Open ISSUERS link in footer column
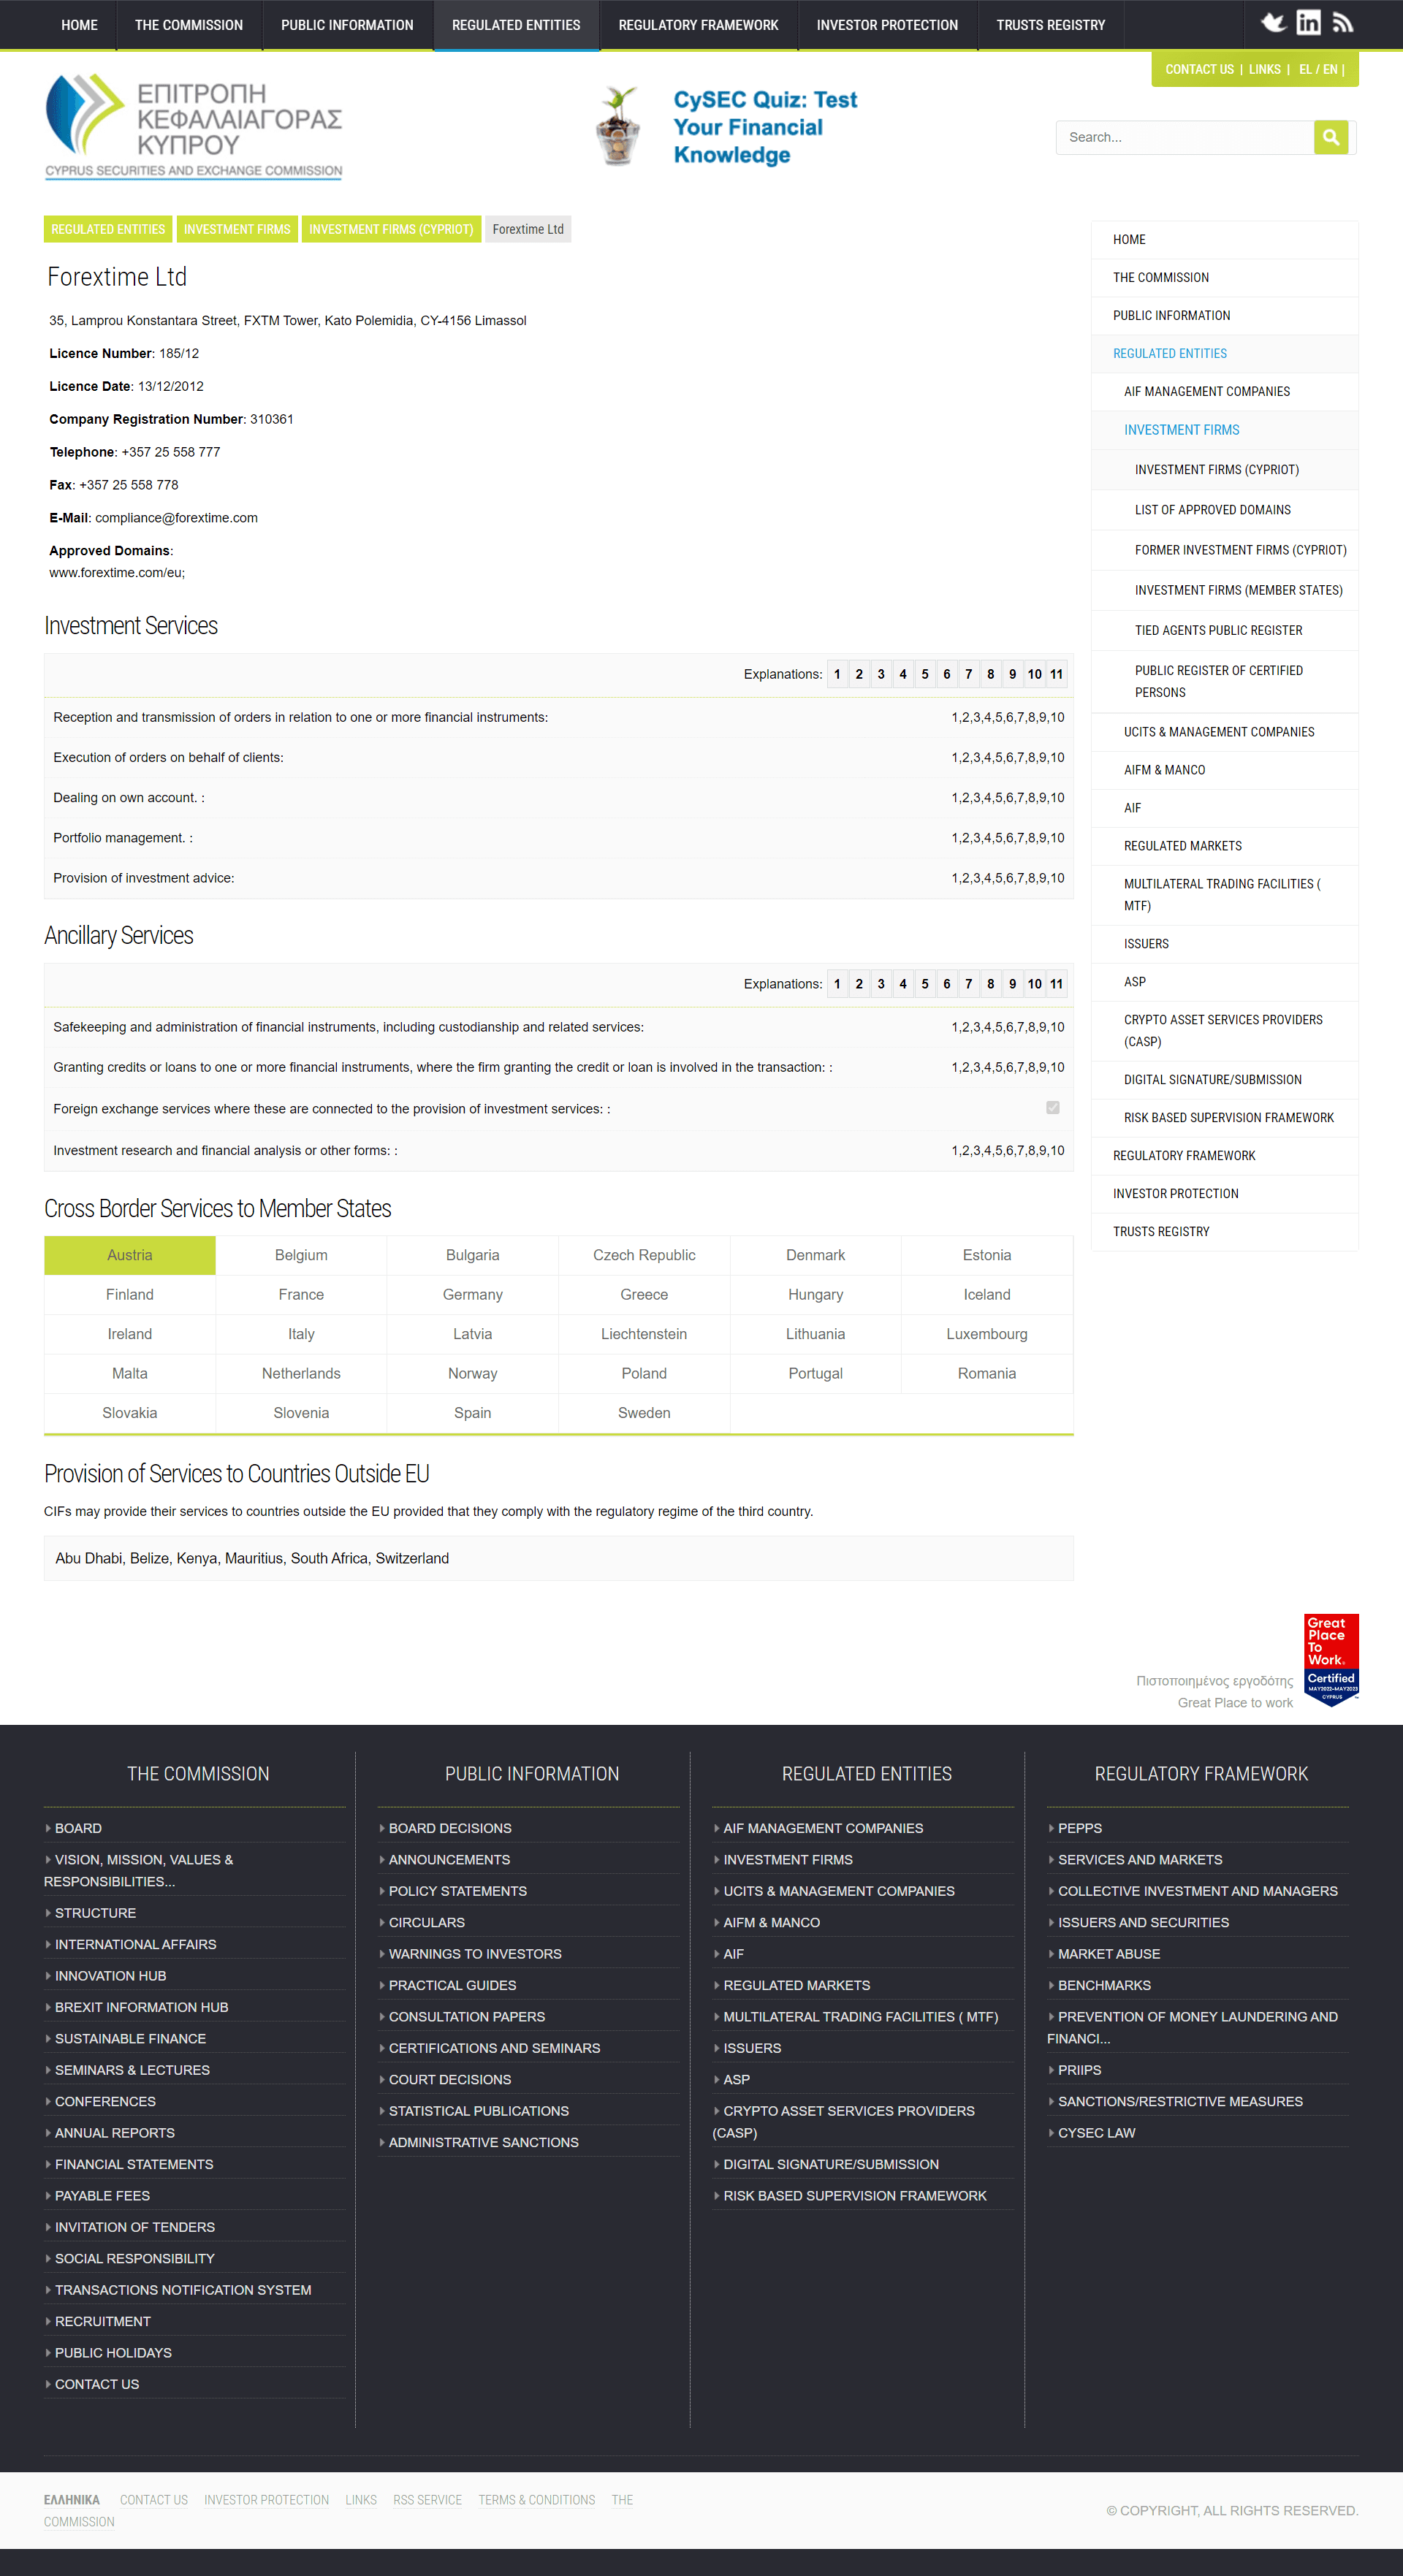 pos(752,2048)
